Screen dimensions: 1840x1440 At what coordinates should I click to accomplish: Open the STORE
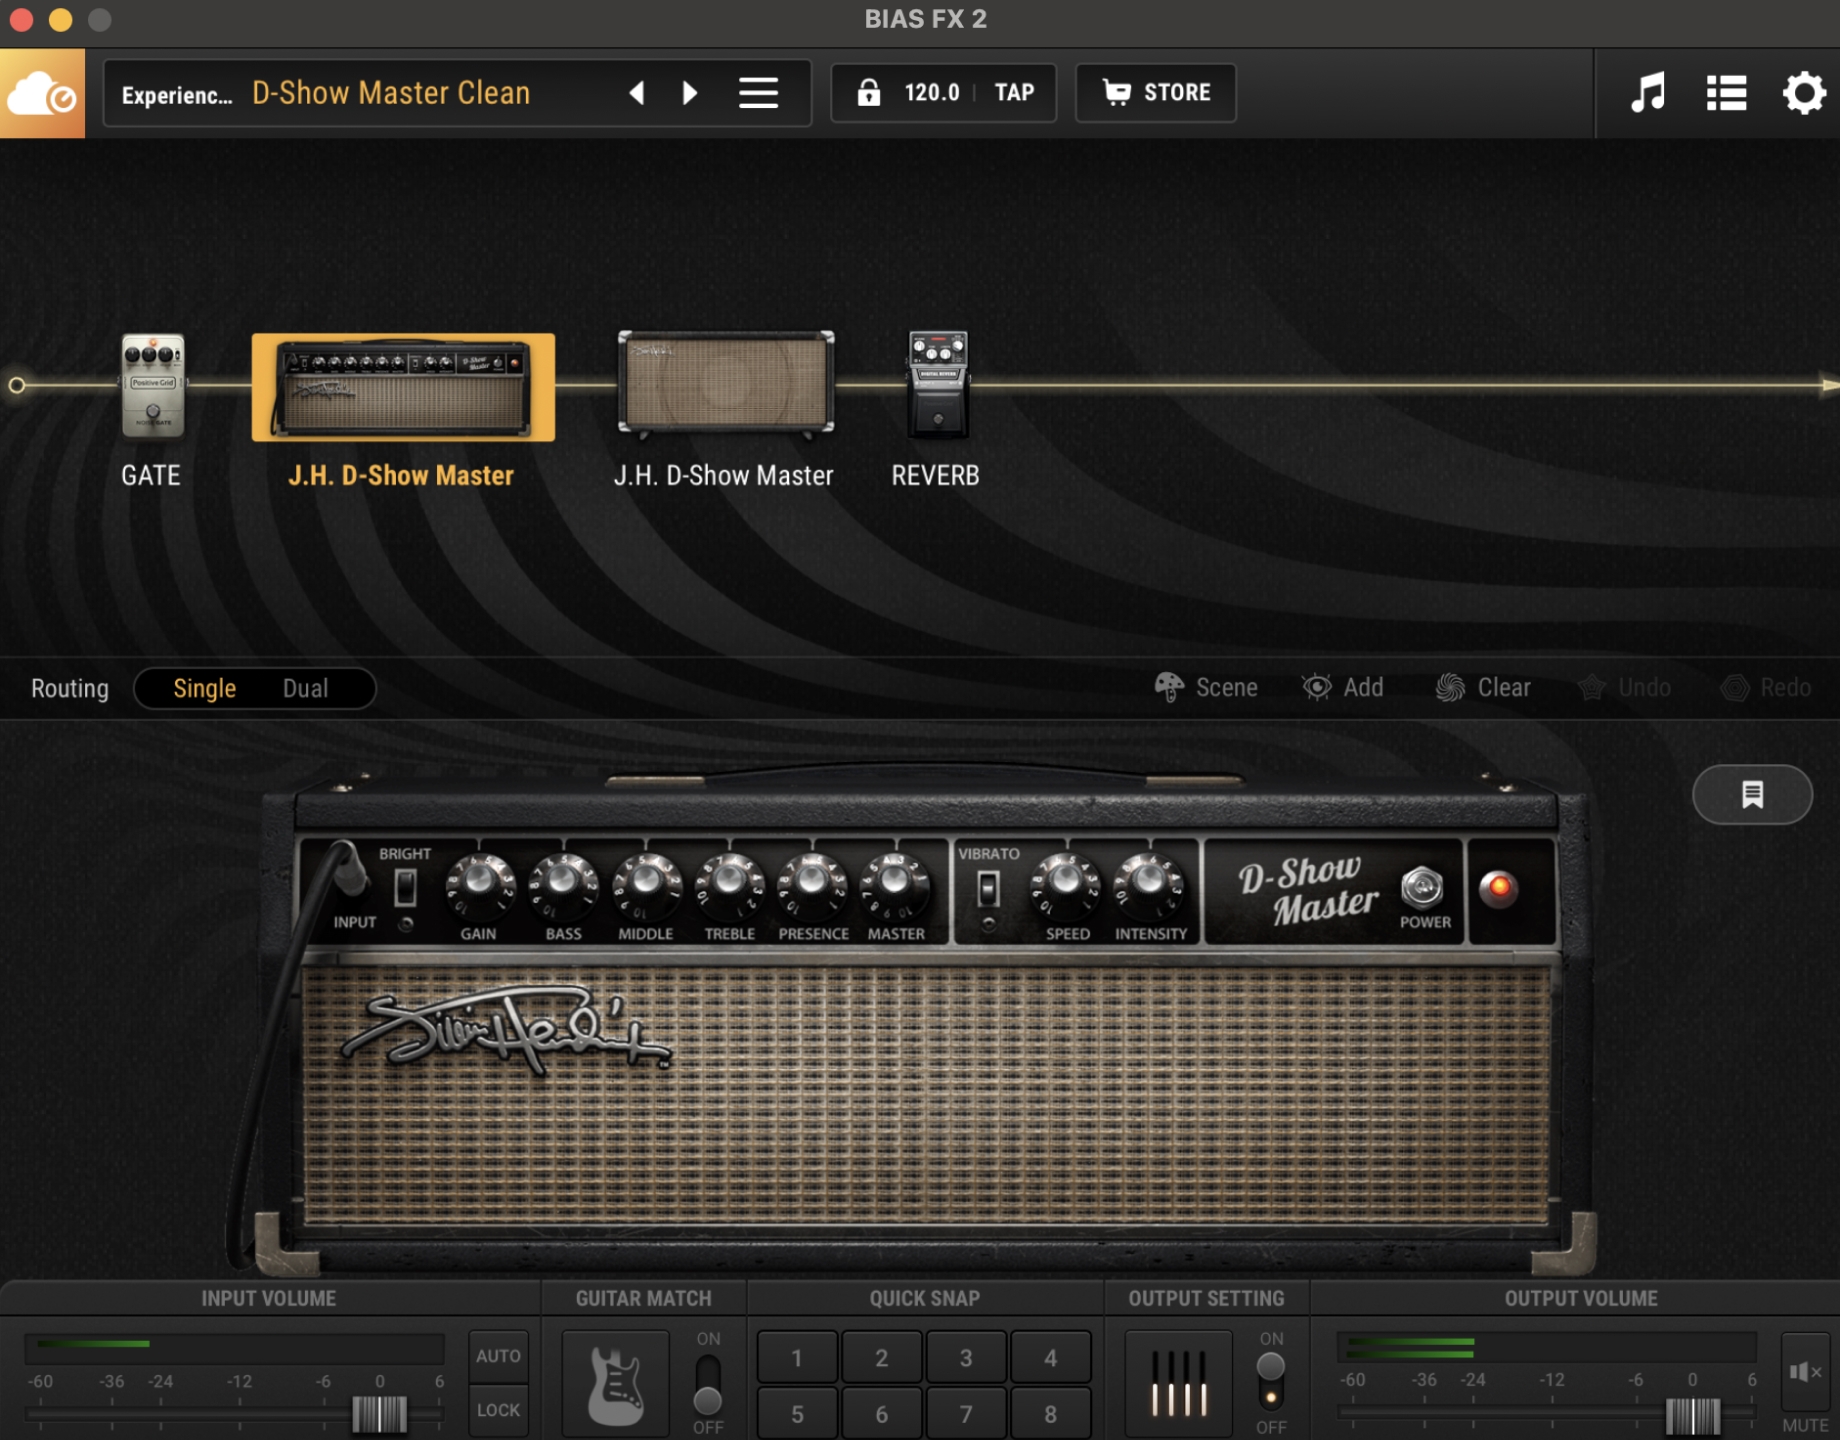point(1156,93)
